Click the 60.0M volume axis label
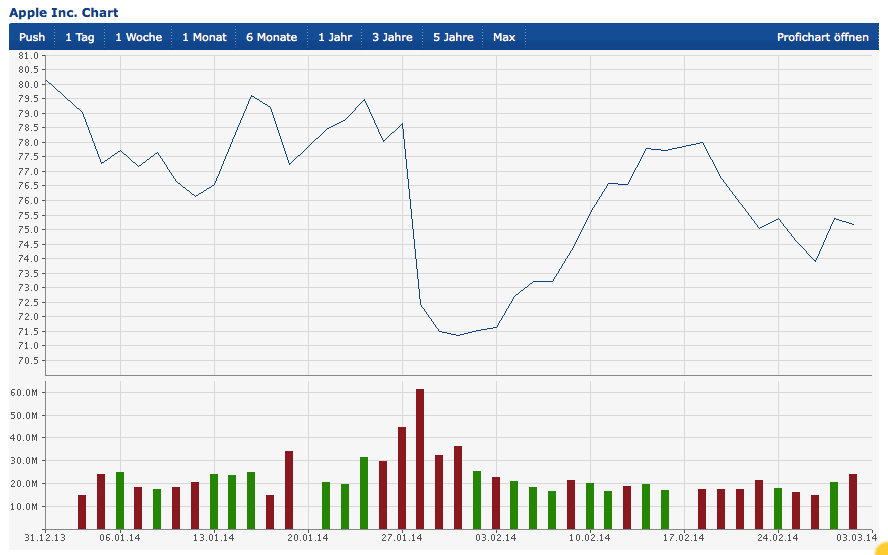Screen dimensions: 888x555 (25, 392)
